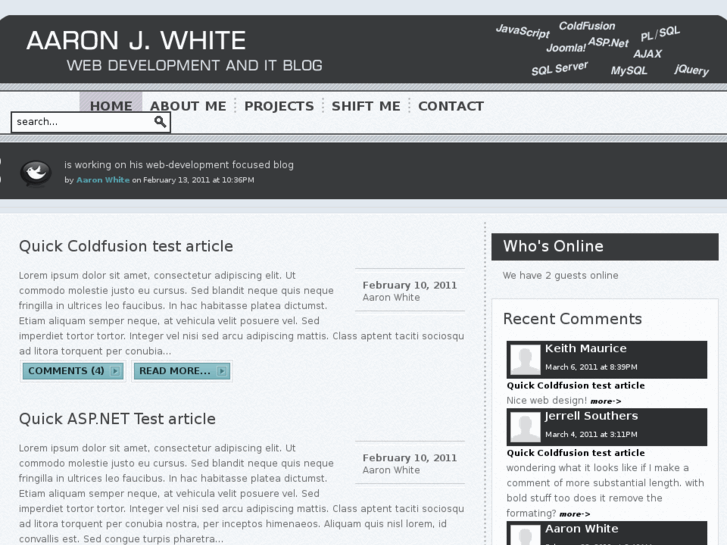Image resolution: width=727 pixels, height=545 pixels.
Task: Click the JavaScript tag in header
Action: 523,31
